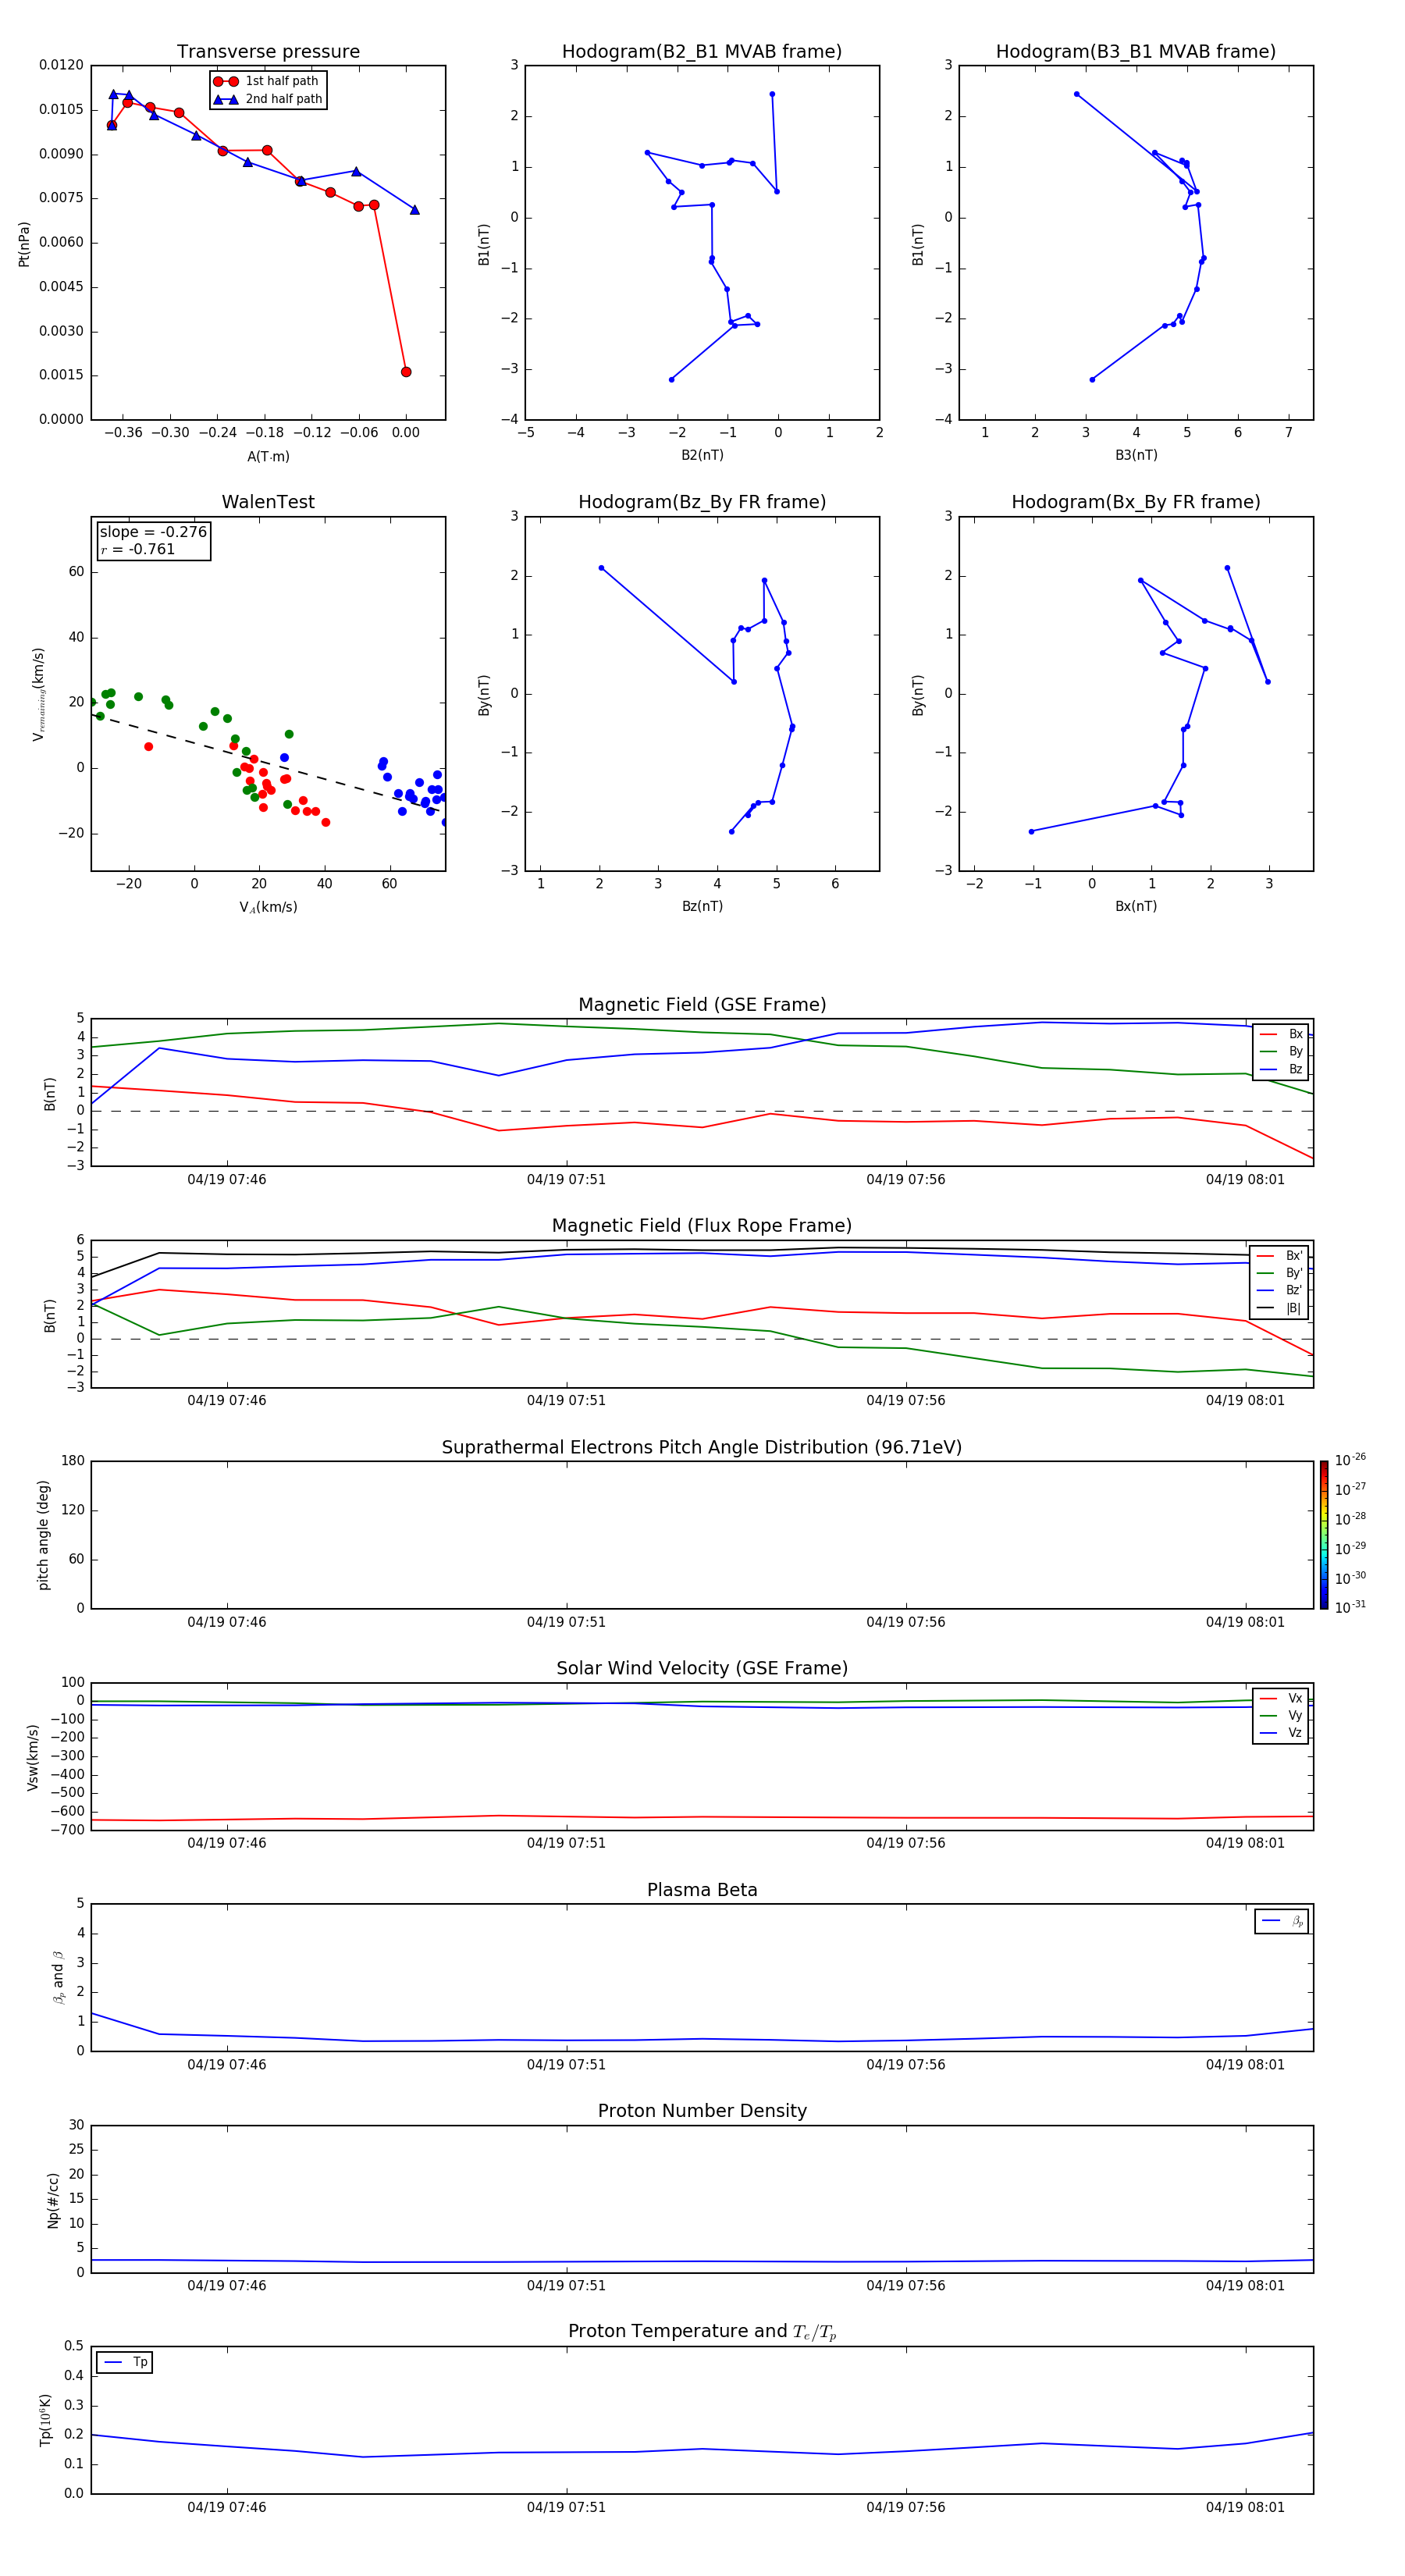Screen dimensions: 1405x2576
Task: Click the 'Hodogram(B3_B1 MVAB frame)' title
Action: click(1136, 52)
